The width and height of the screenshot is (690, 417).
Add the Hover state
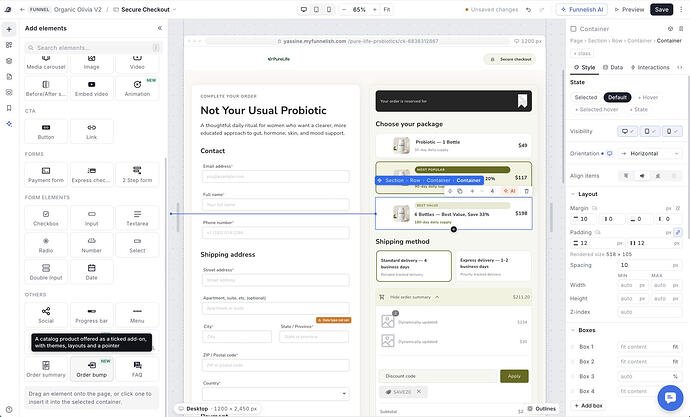point(648,97)
